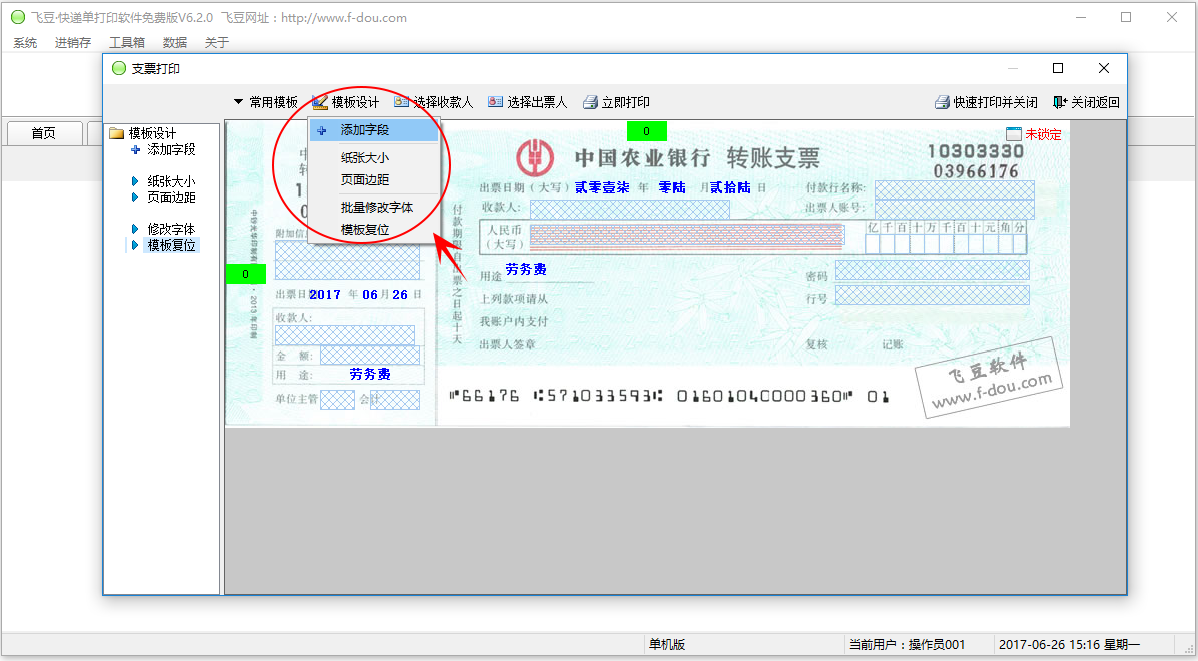Image resolution: width=1198 pixels, height=661 pixels.
Task: Click the 选择收款人 toolbar icon
Action: point(401,102)
